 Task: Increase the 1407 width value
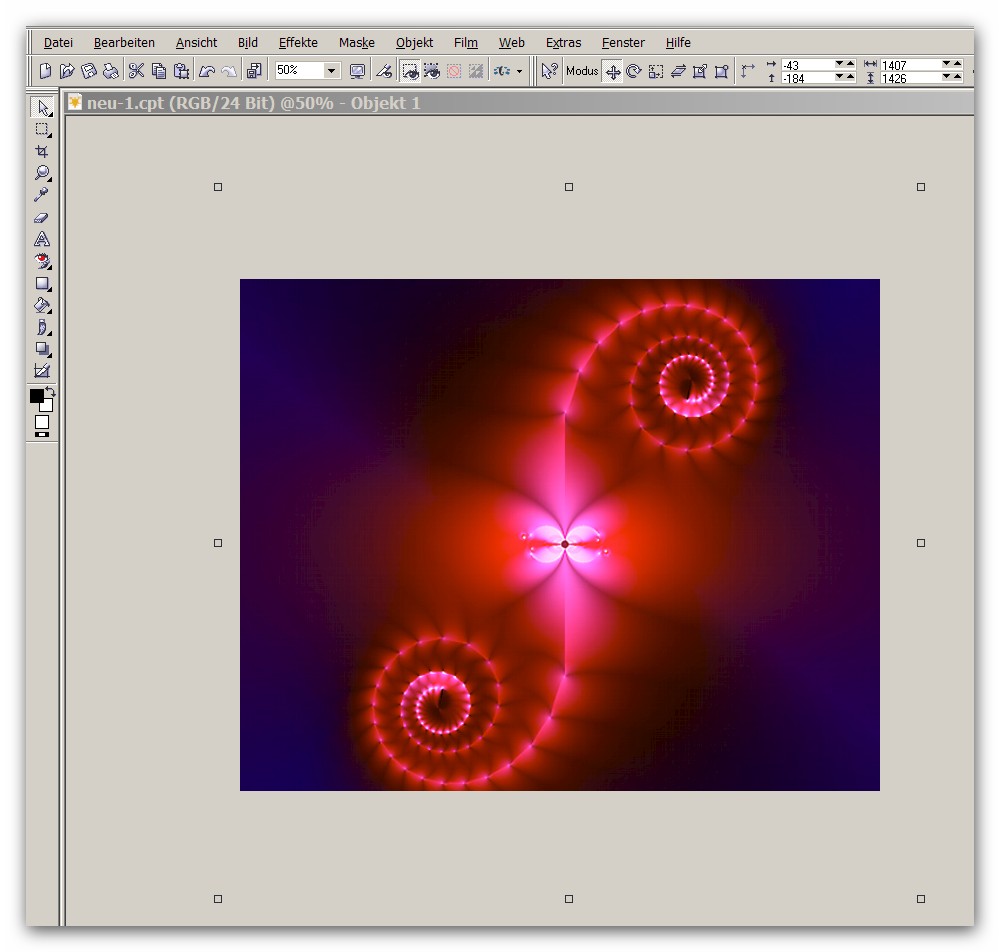click(x=957, y=64)
